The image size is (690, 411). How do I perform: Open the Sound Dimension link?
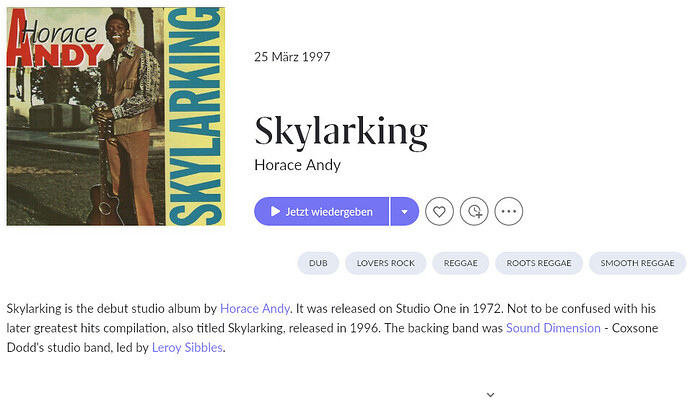click(x=553, y=328)
